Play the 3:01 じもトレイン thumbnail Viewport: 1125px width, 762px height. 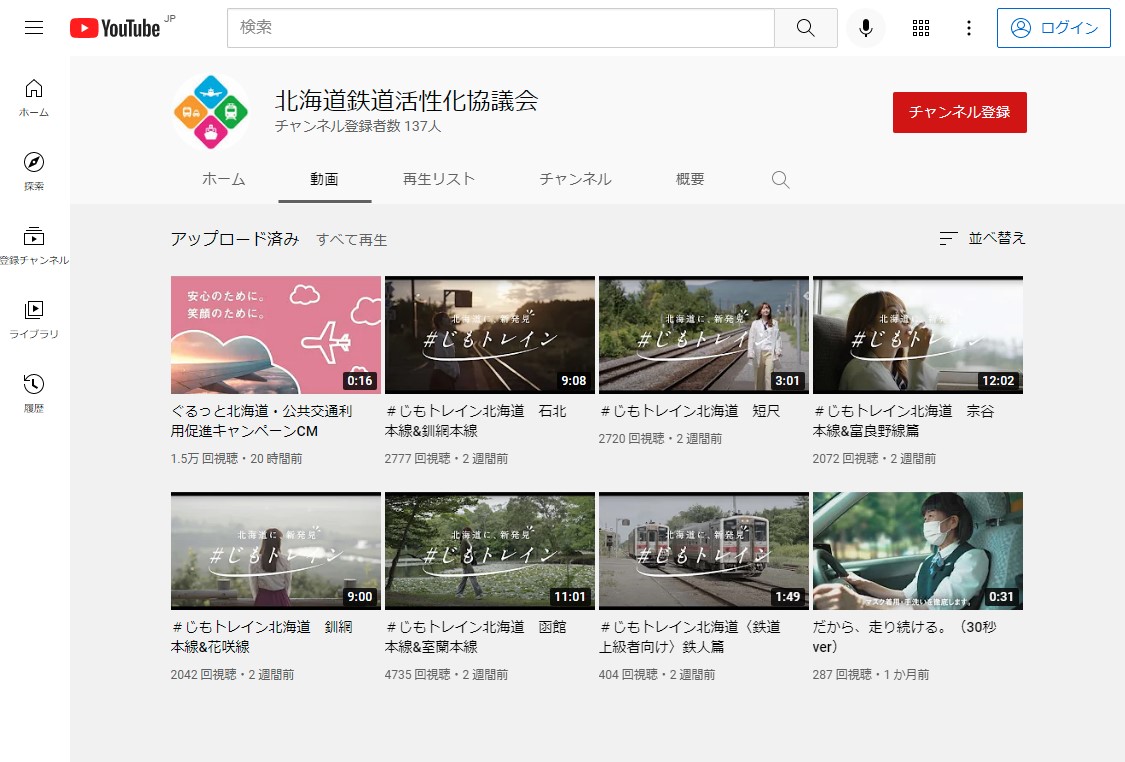pos(704,335)
